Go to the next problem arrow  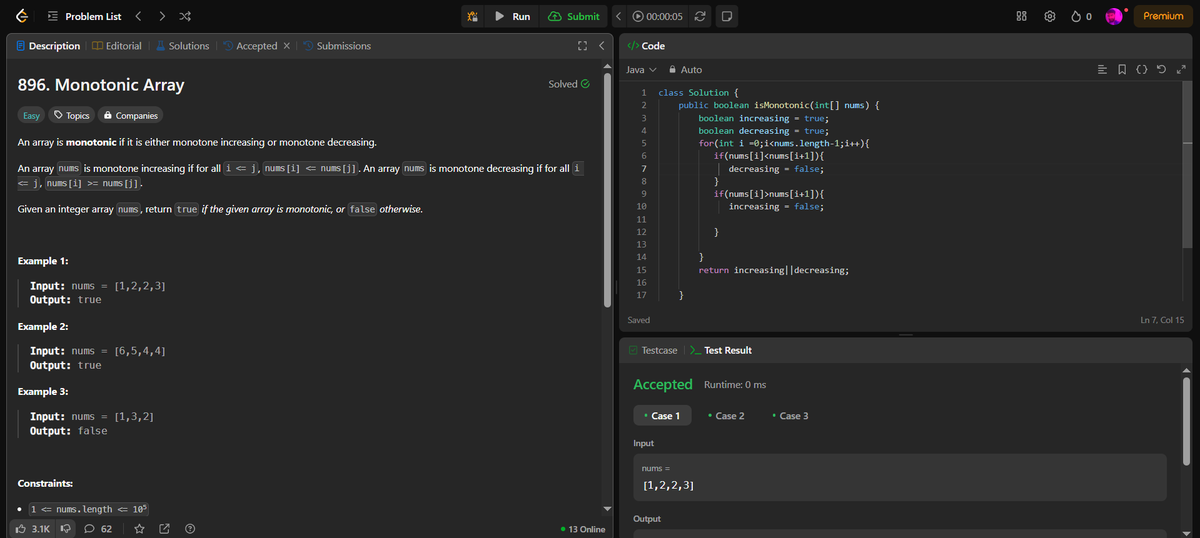click(x=161, y=16)
